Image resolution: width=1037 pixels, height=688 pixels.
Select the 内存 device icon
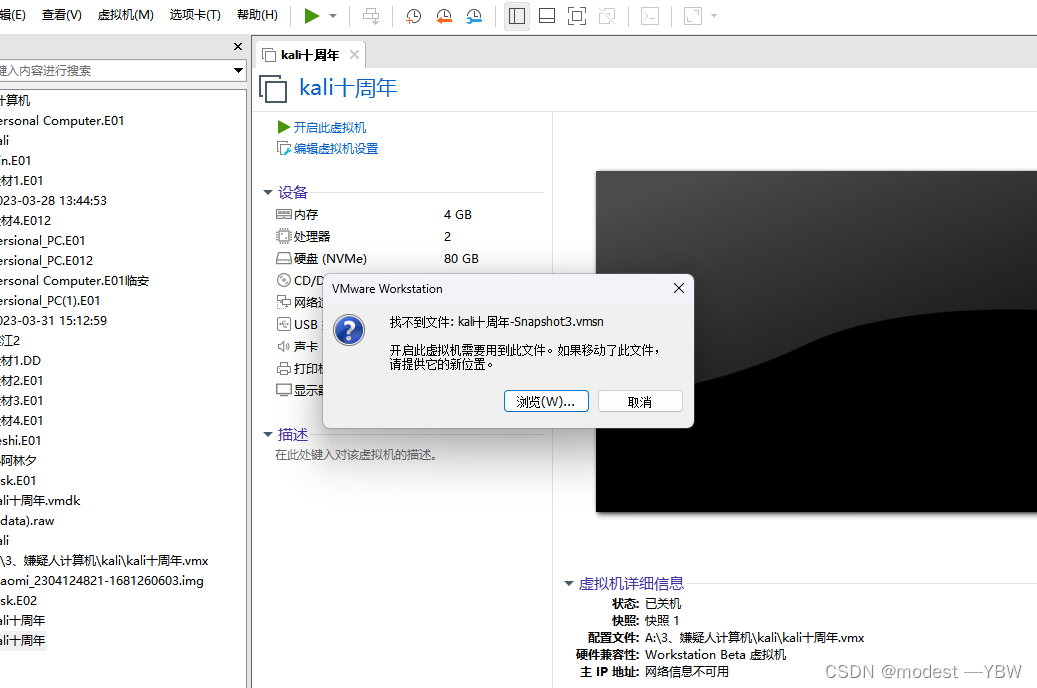pos(284,214)
